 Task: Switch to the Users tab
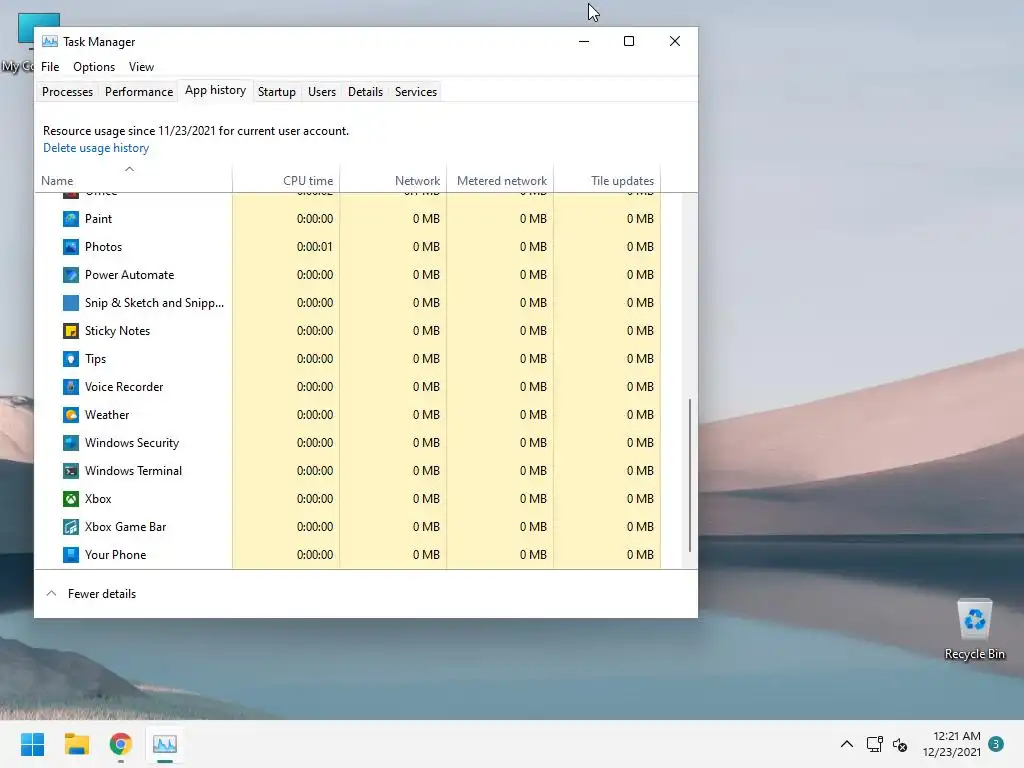click(x=322, y=92)
